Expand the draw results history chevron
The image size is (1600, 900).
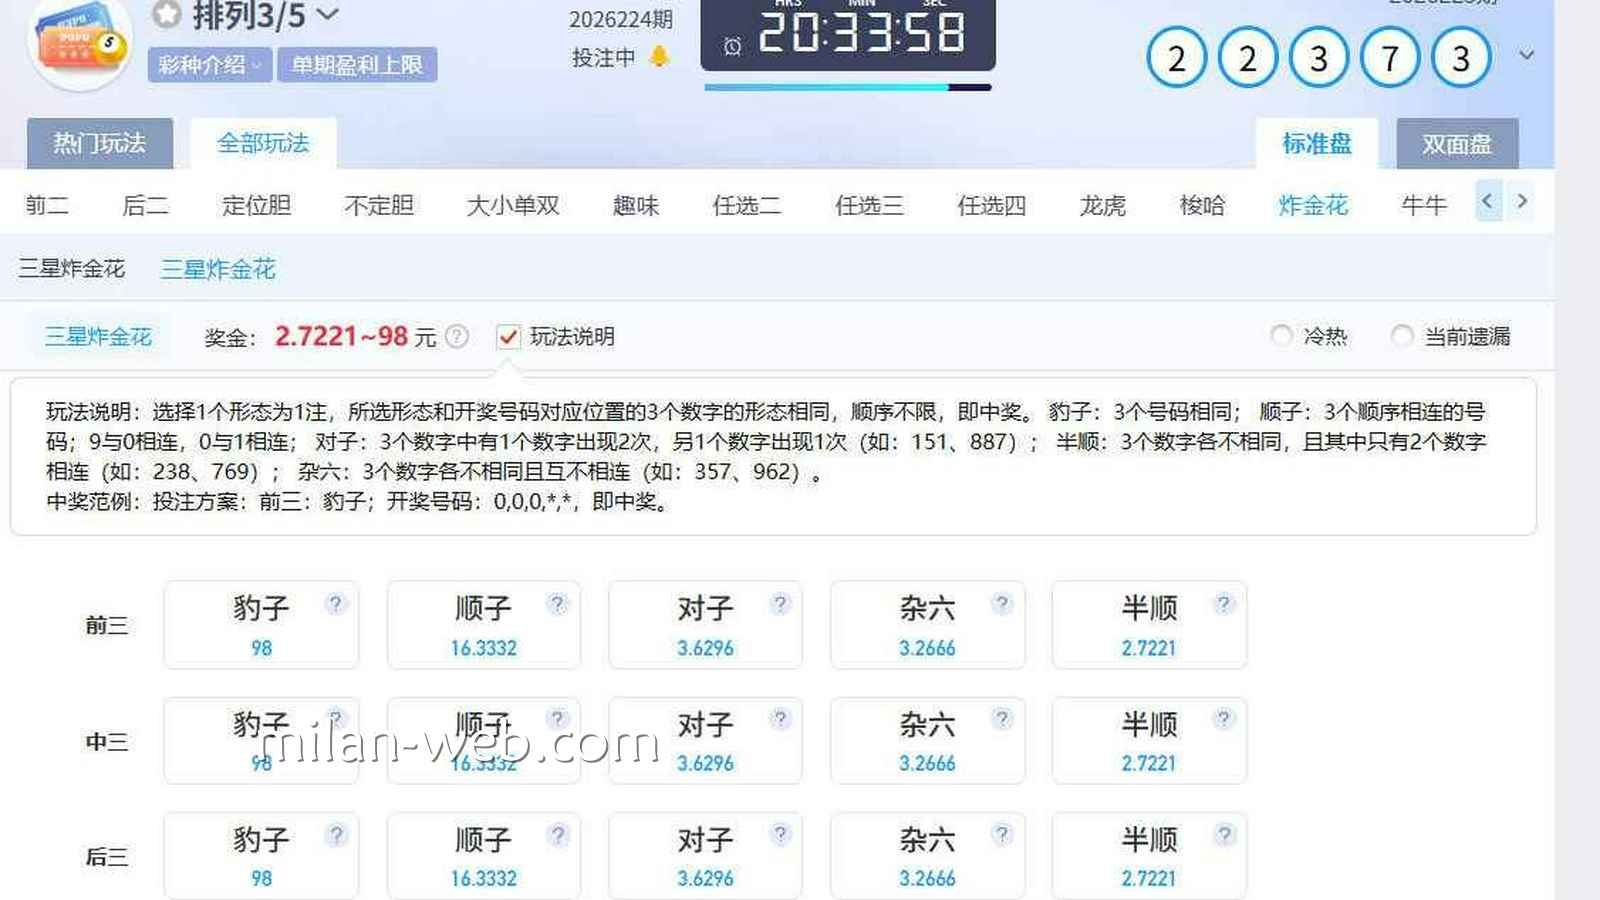coord(1526,55)
